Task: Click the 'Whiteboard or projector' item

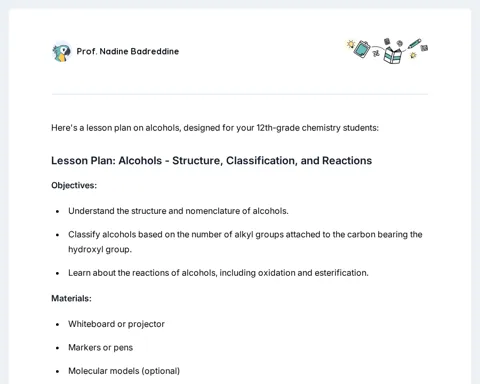Action: (x=116, y=324)
